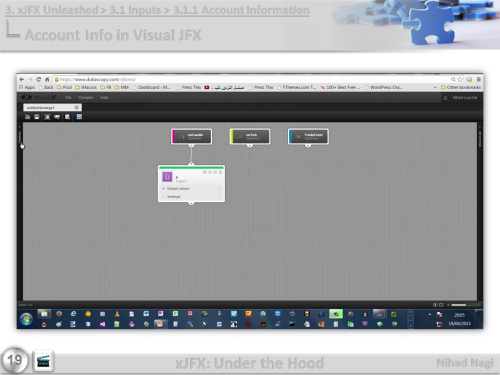Screen dimensions: 500x375
Task: Click the Nihad LogOut link
Action: (465, 97)
